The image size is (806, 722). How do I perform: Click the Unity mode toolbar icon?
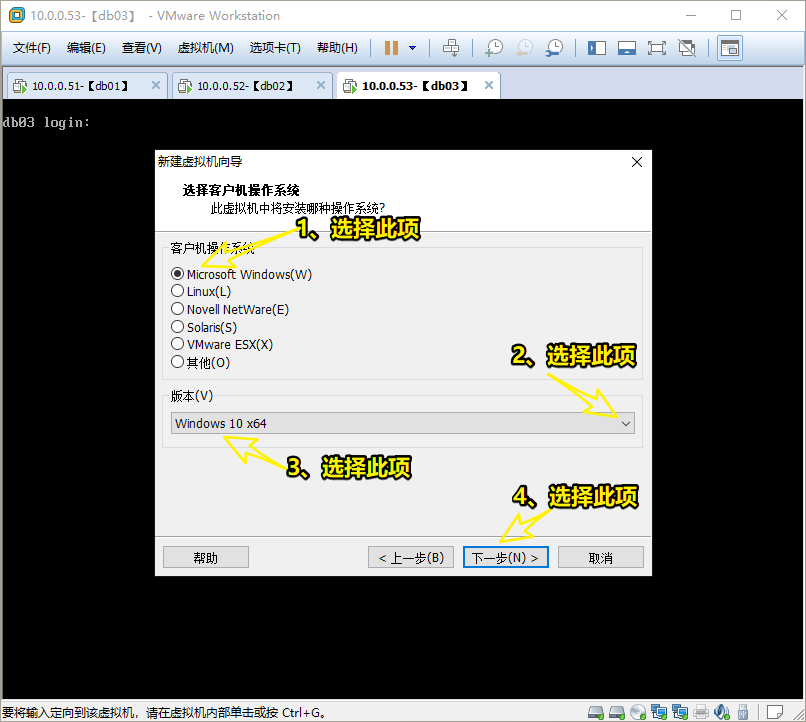pyautogui.click(x=687, y=48)
